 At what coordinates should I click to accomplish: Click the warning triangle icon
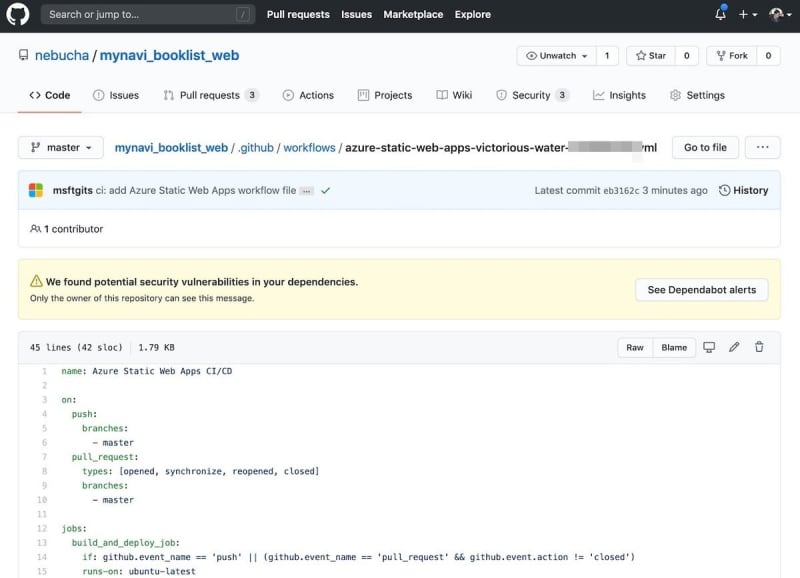[x=36, y=281]
